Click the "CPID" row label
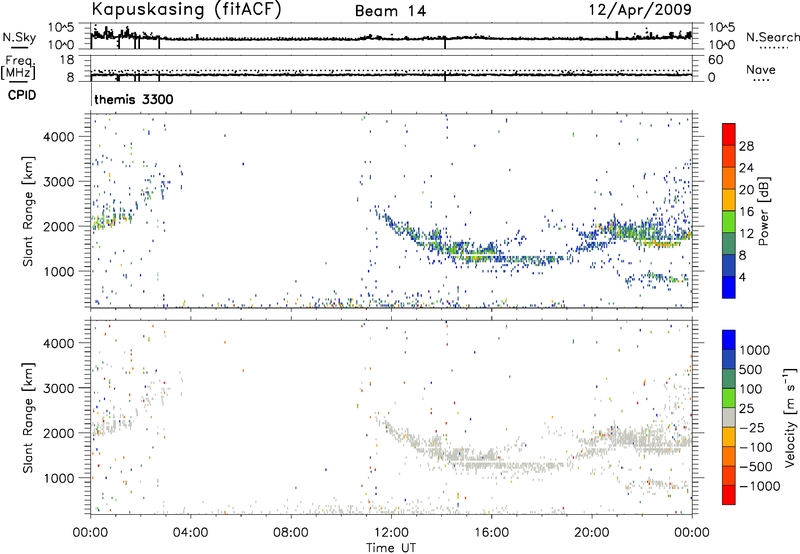The image size is (800, 554). pos(22,95)
